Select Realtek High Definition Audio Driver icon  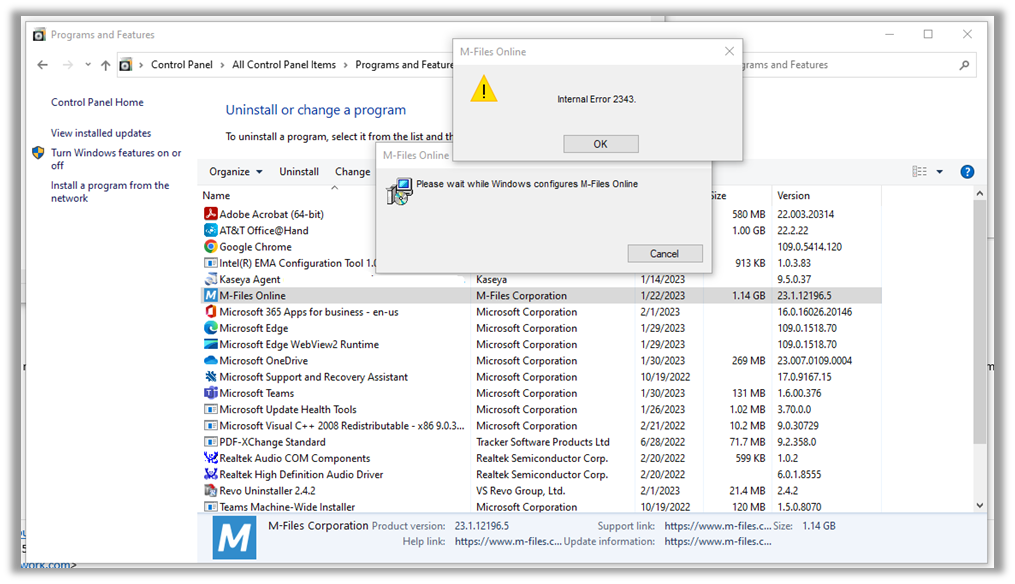tap(210, 474)
